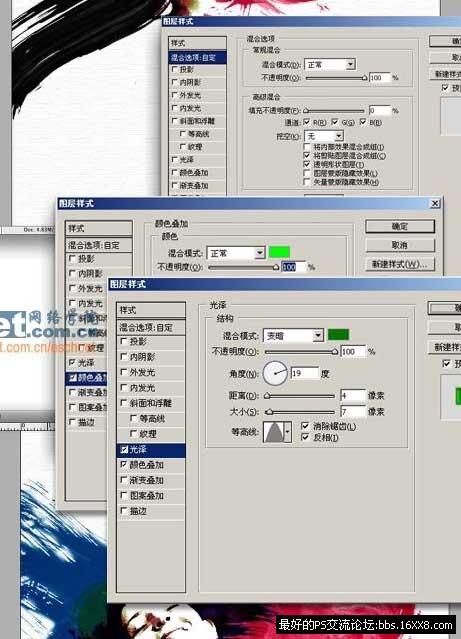Click the dark green satin color swatch

(338, 335)
